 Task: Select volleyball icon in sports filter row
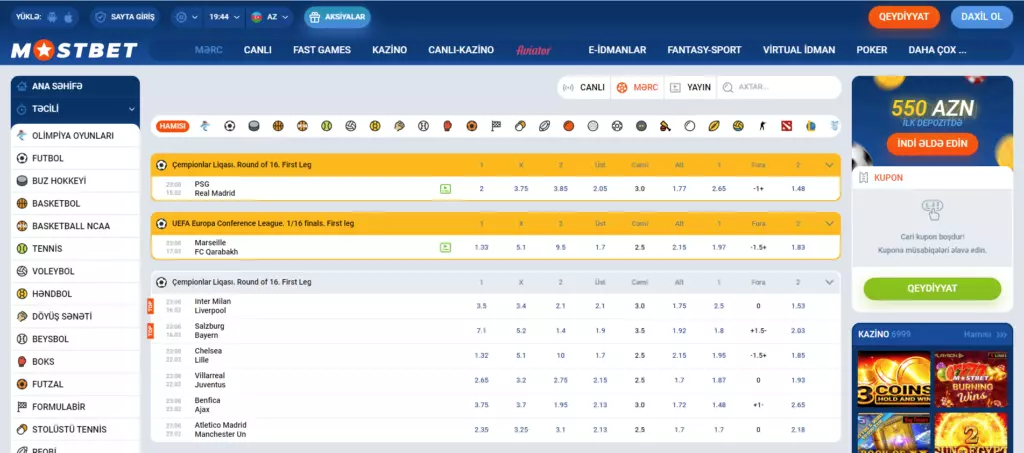click(351, 126)
